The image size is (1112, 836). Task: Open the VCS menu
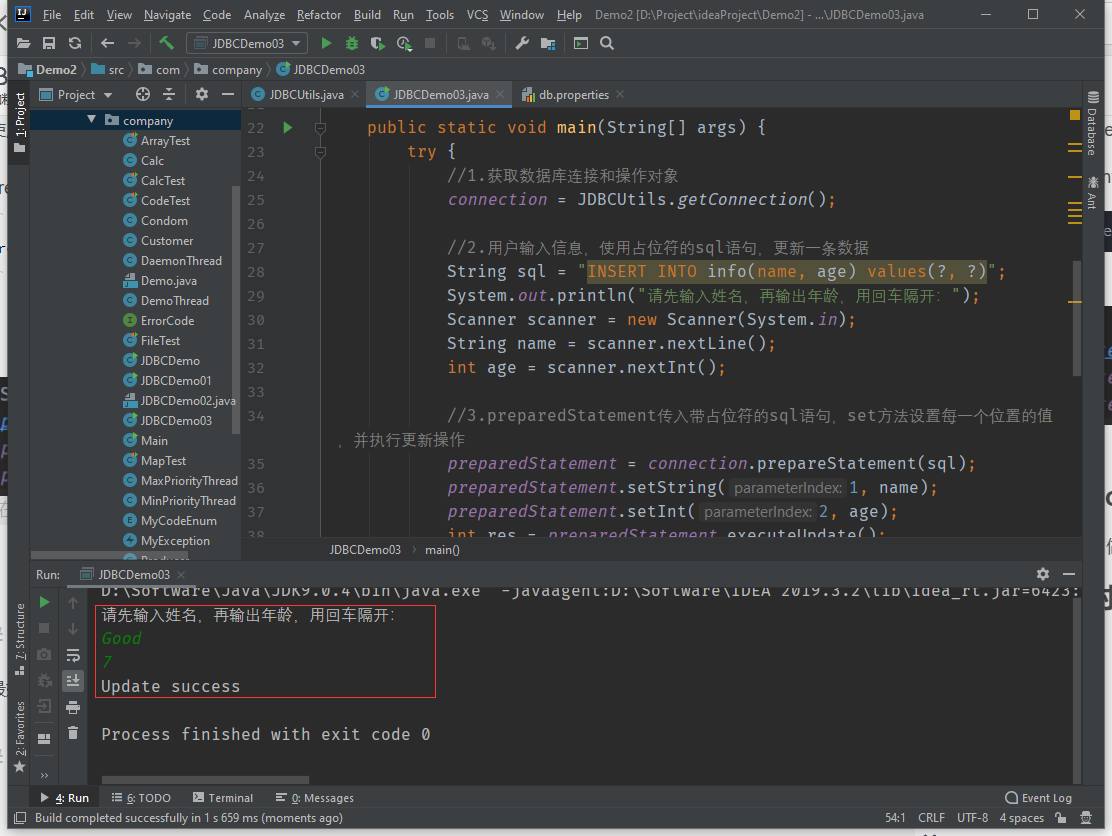click(x=477, y=14)
